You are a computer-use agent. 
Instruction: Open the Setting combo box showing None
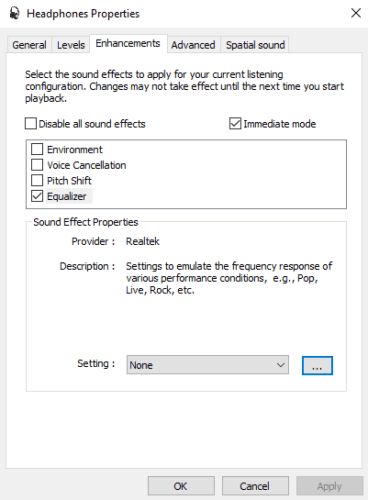tap(207, 365)
